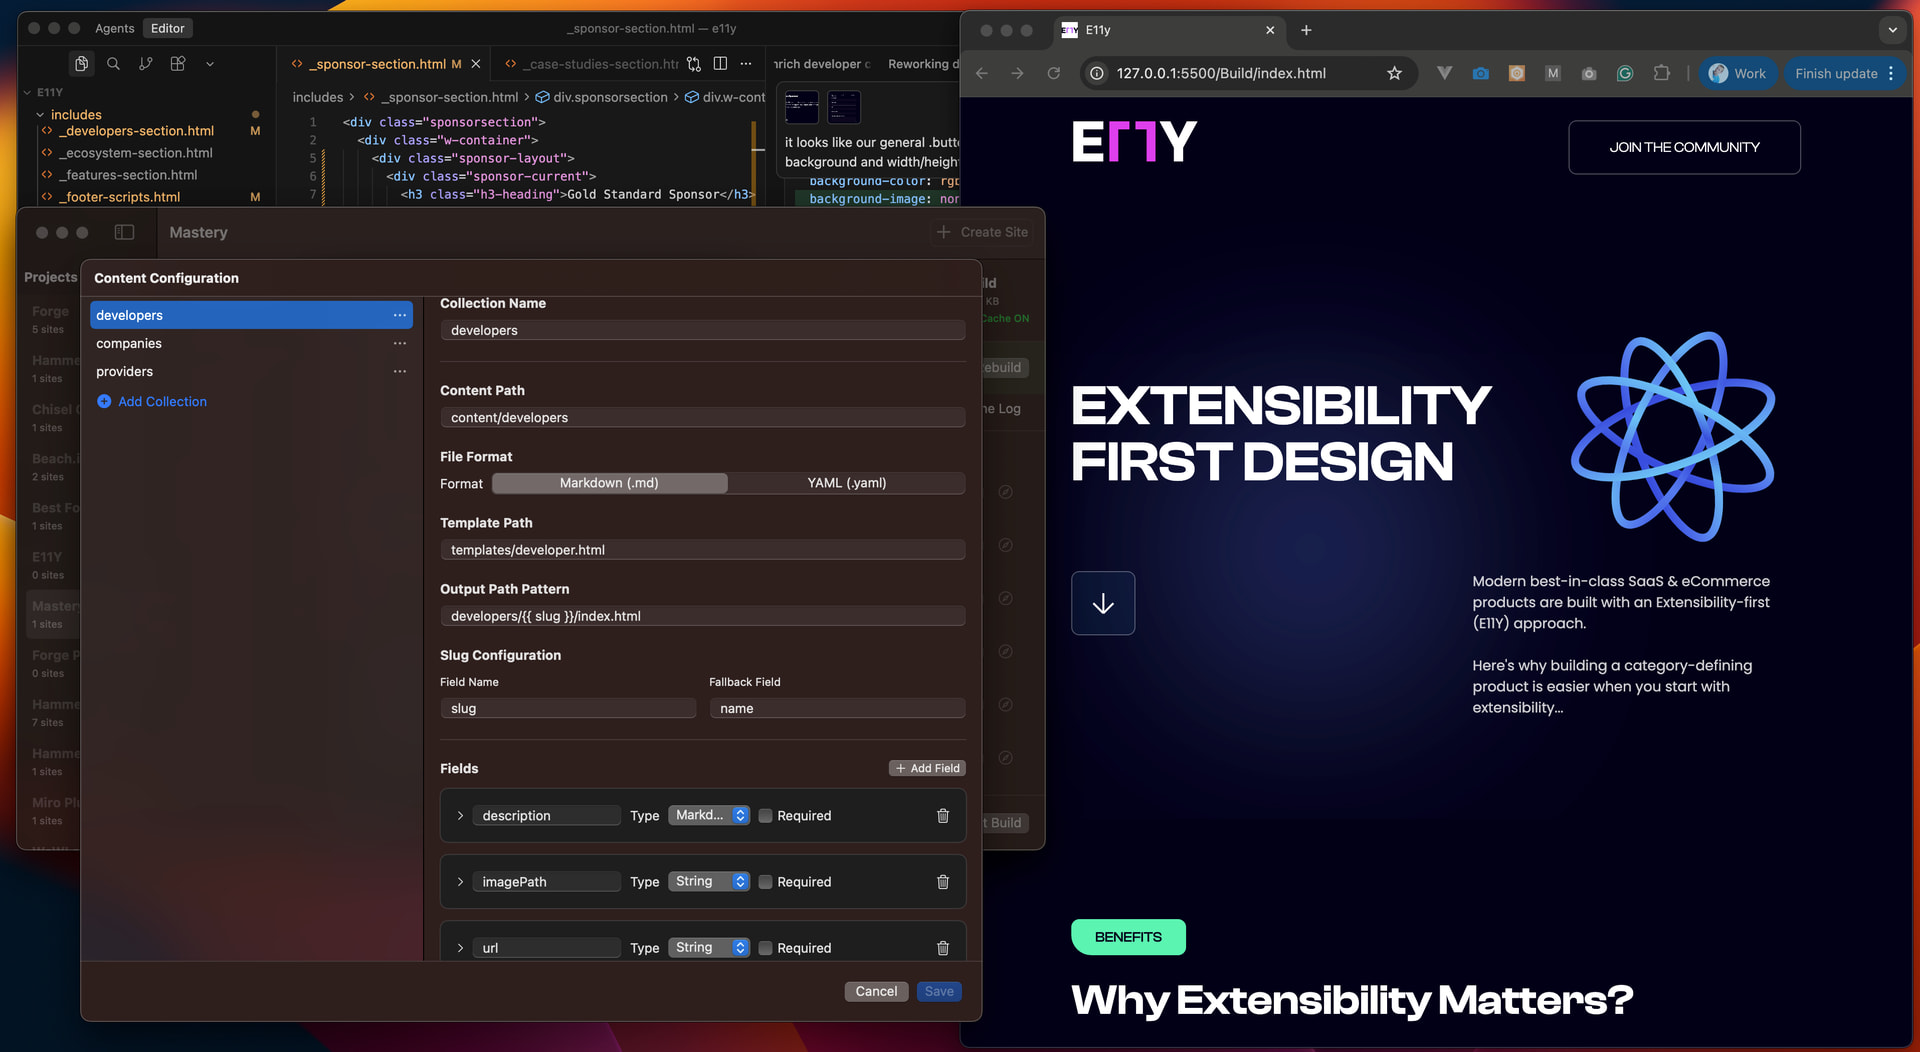
Task: Click the split editor icon
Action: [x=720, y=64]
